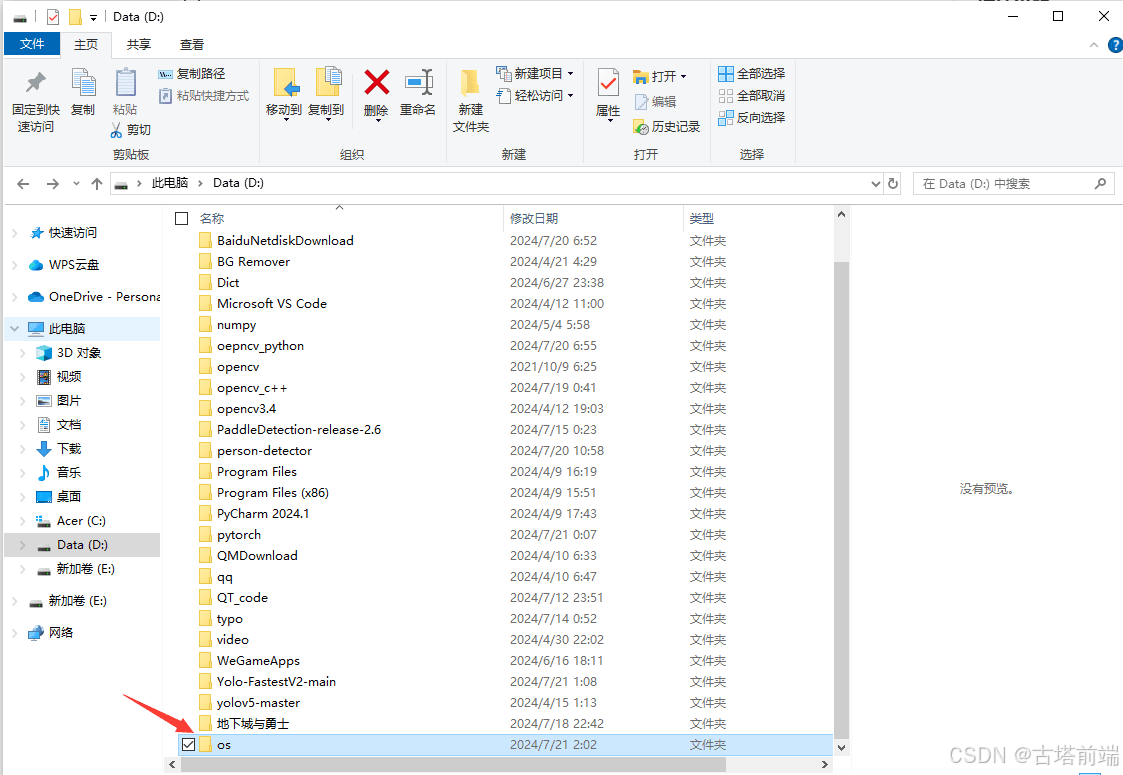Select 桌面 Desktop in navigation pane
This screenshot has height=775, width=1123.
coord(69,496)
